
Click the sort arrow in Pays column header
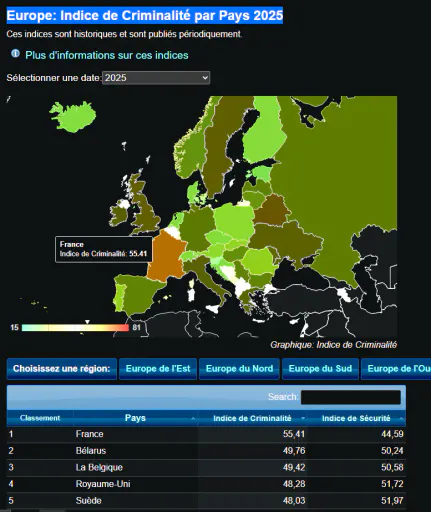tap(193, 418)
